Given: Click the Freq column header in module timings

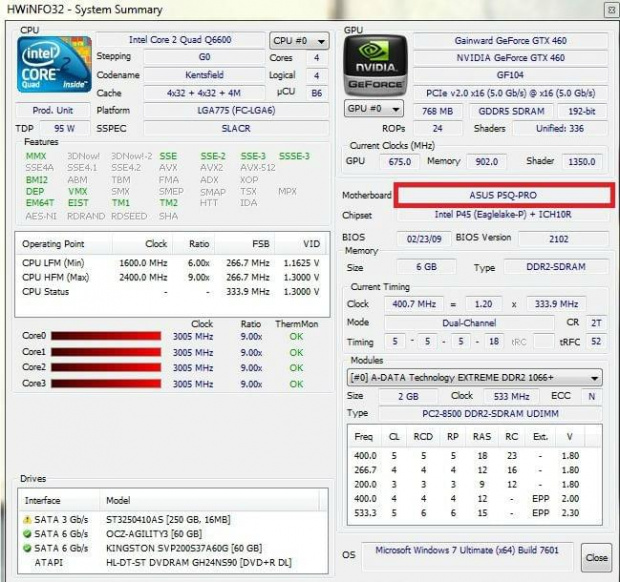Looking at the screenshot, I should click(364, 436).
